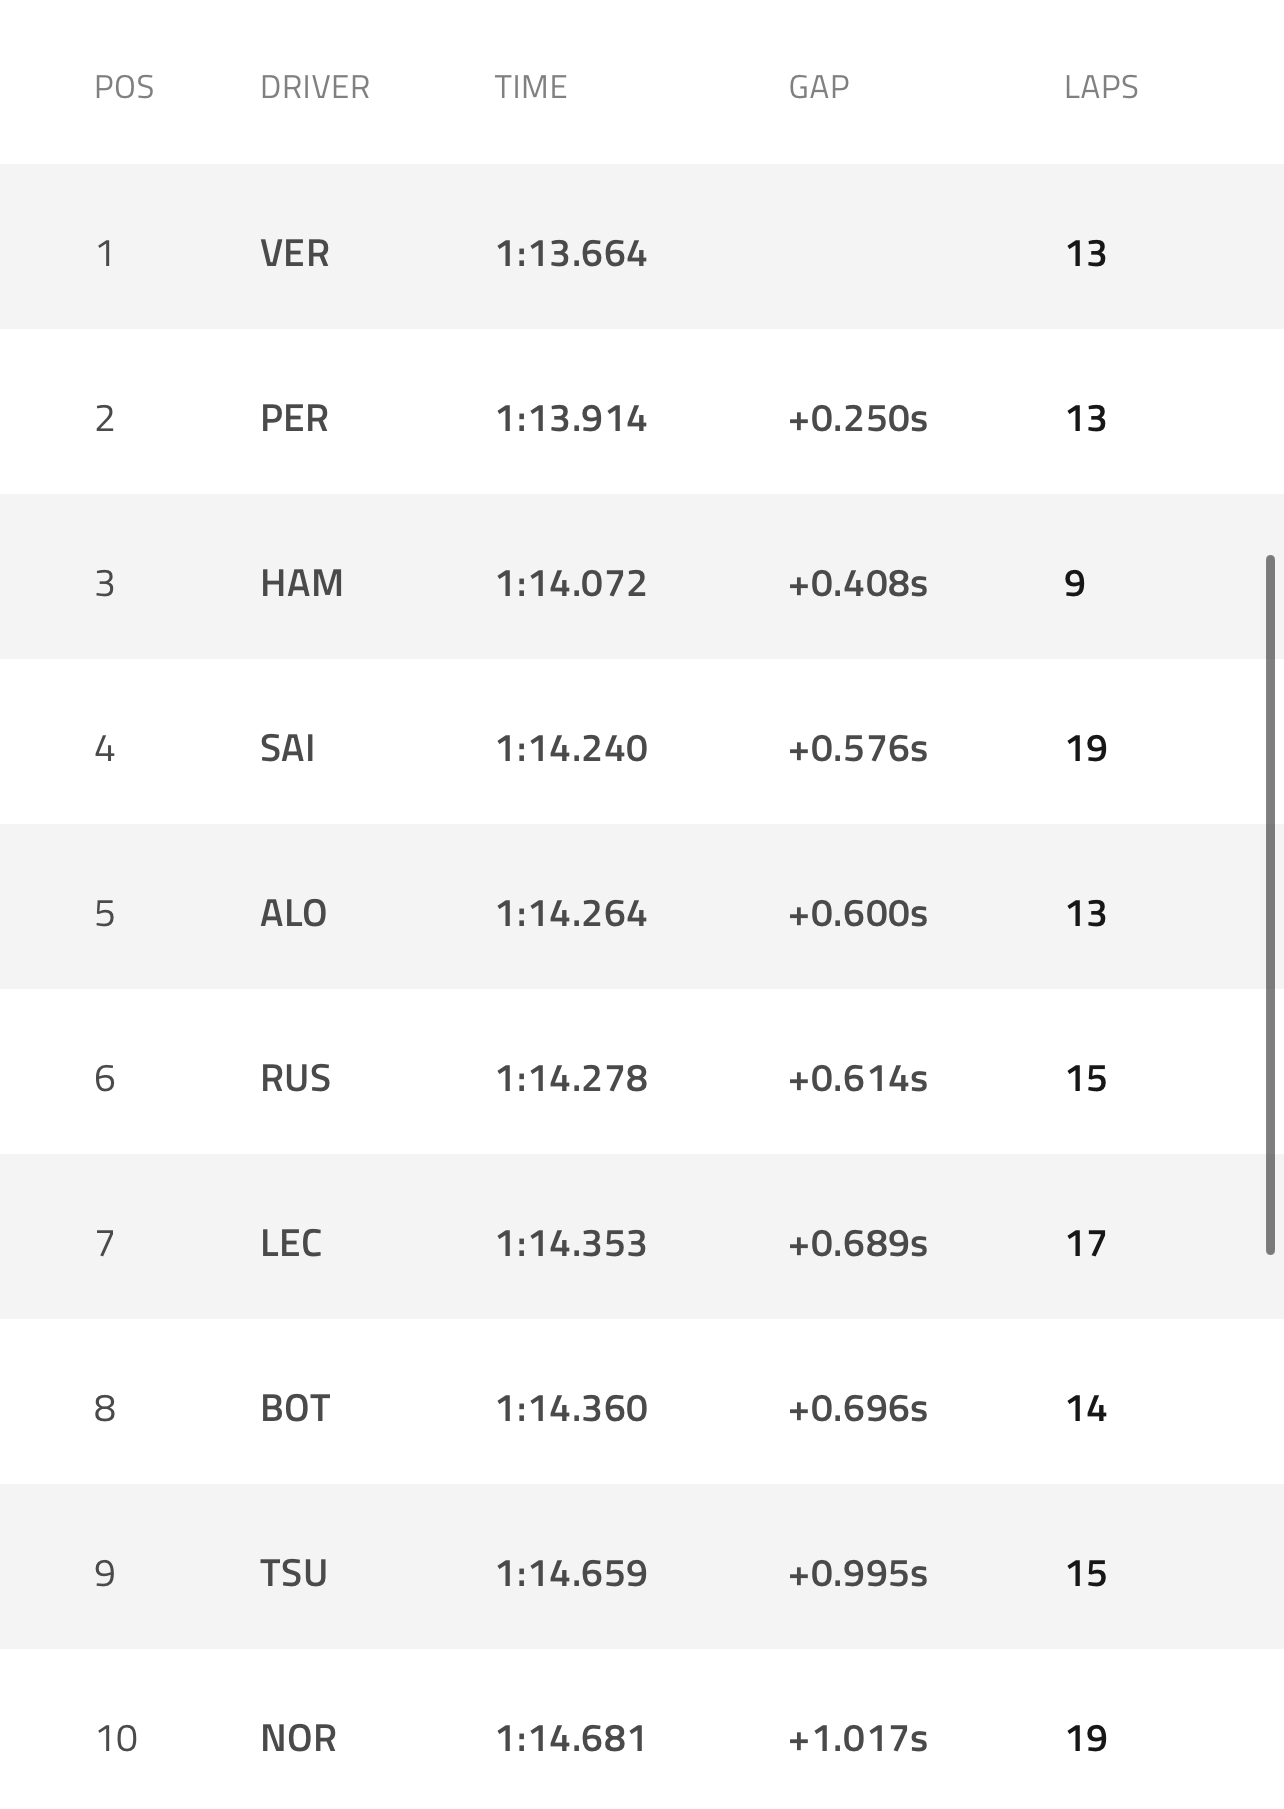Select the HAM driver name

pos(301,584)
